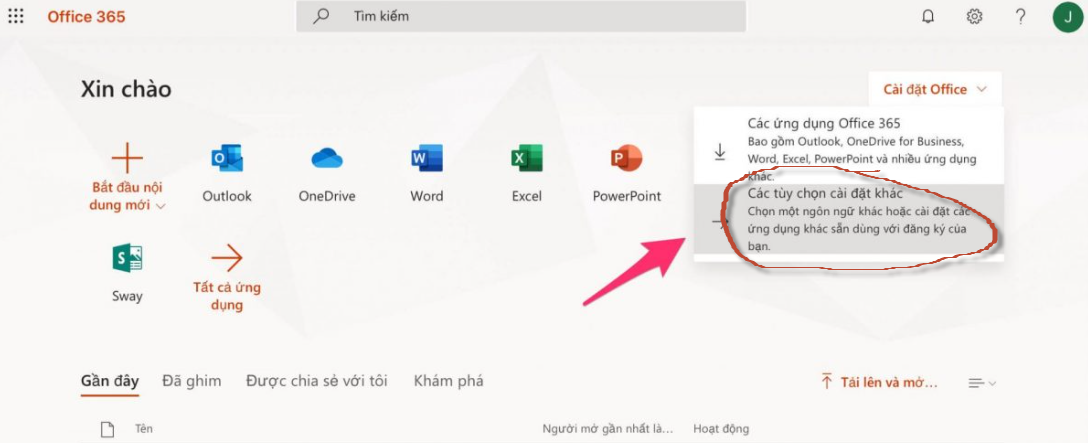Sort by Người mở gần nhất là column
1088x443 pixels.
(x=608, y=429)
